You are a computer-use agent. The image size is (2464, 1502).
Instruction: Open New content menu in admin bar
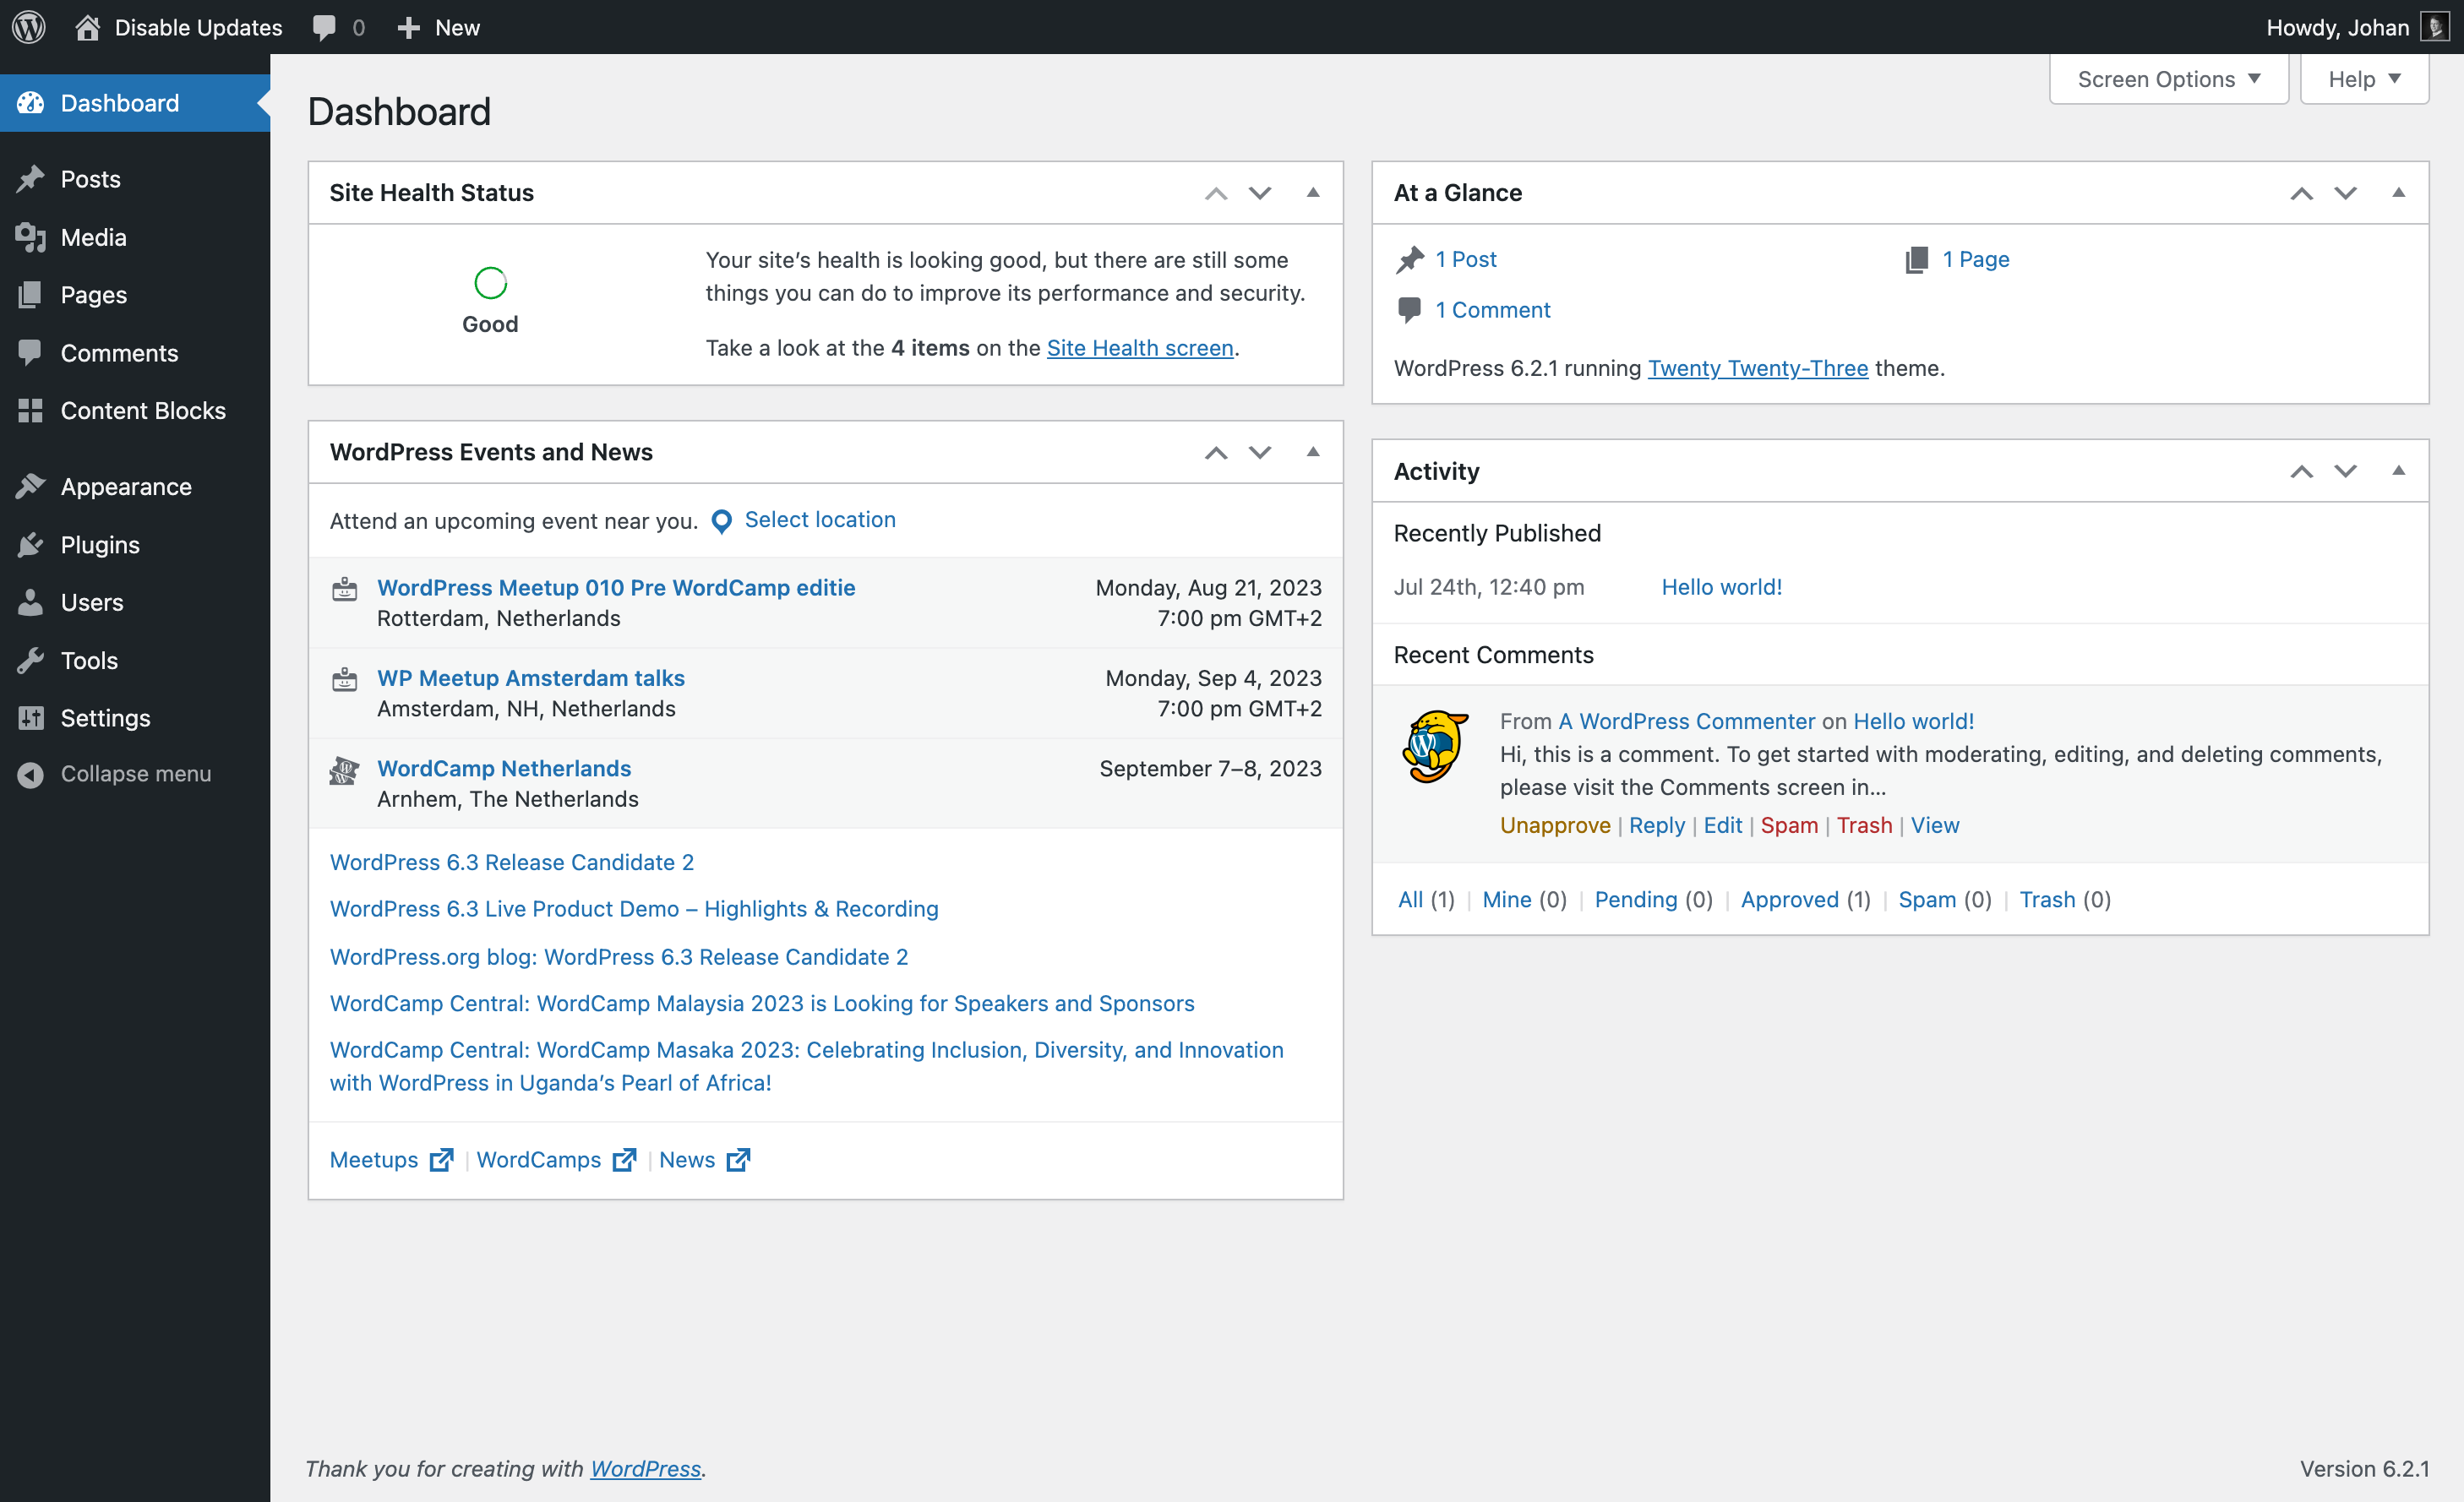[439, 27]
